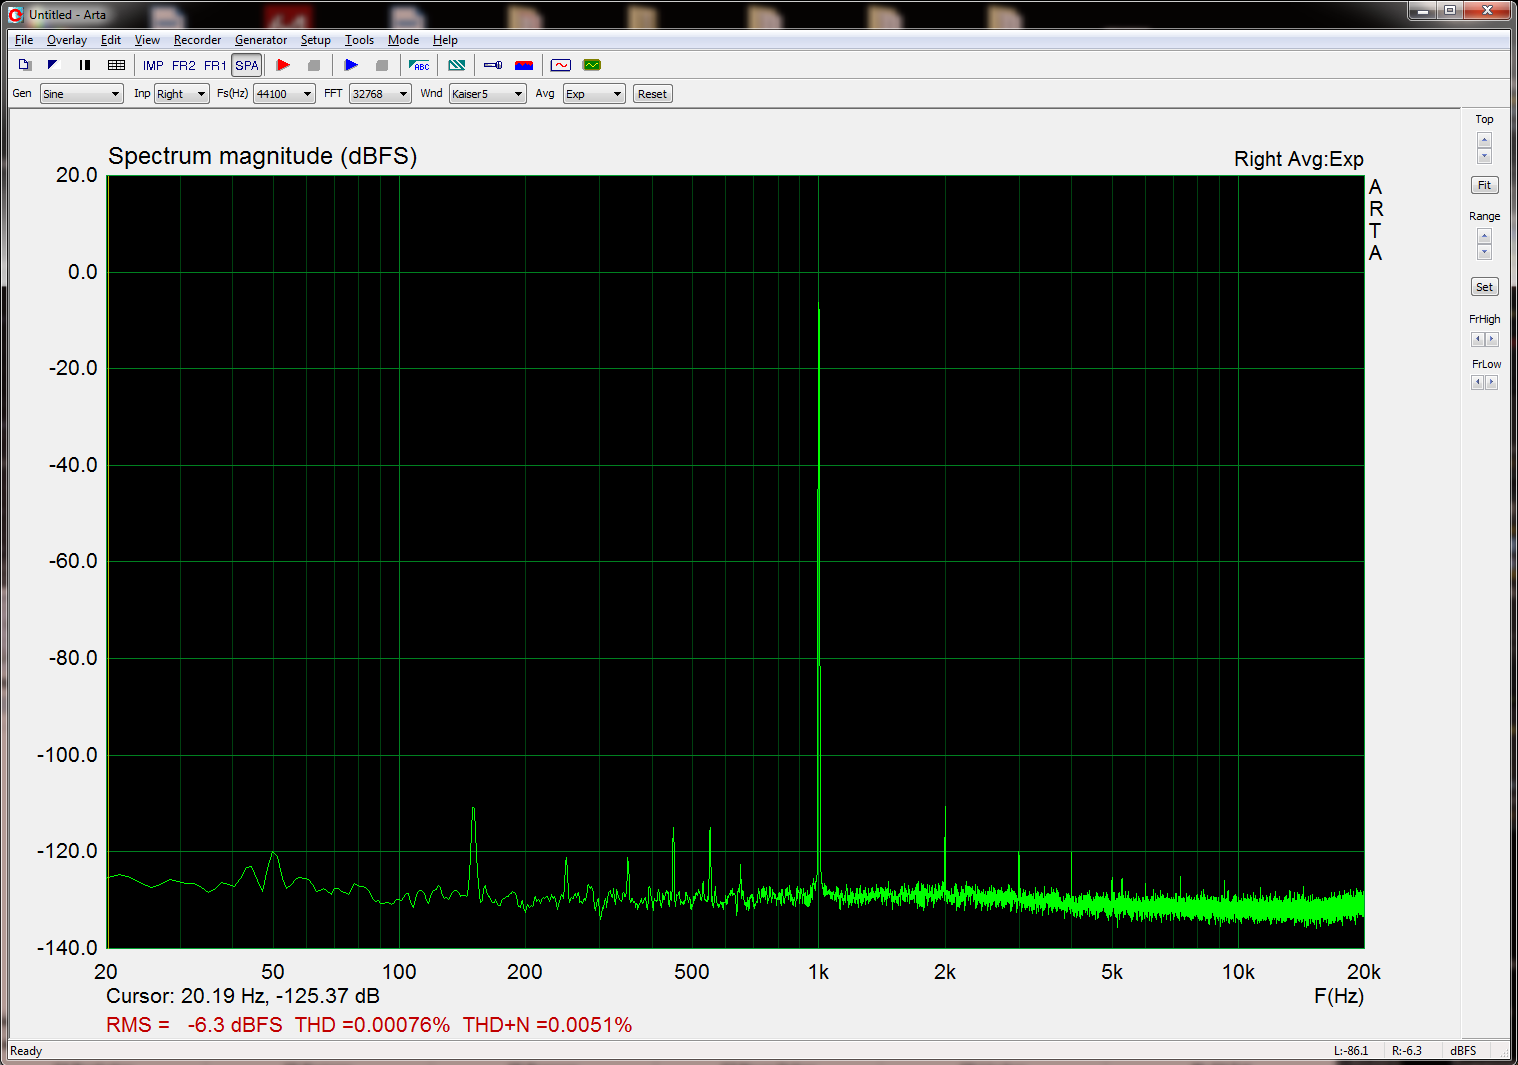Decrease Top graph margin with down arrow
This screenshot has height=1065, width=1518.
coord(1484,156)
